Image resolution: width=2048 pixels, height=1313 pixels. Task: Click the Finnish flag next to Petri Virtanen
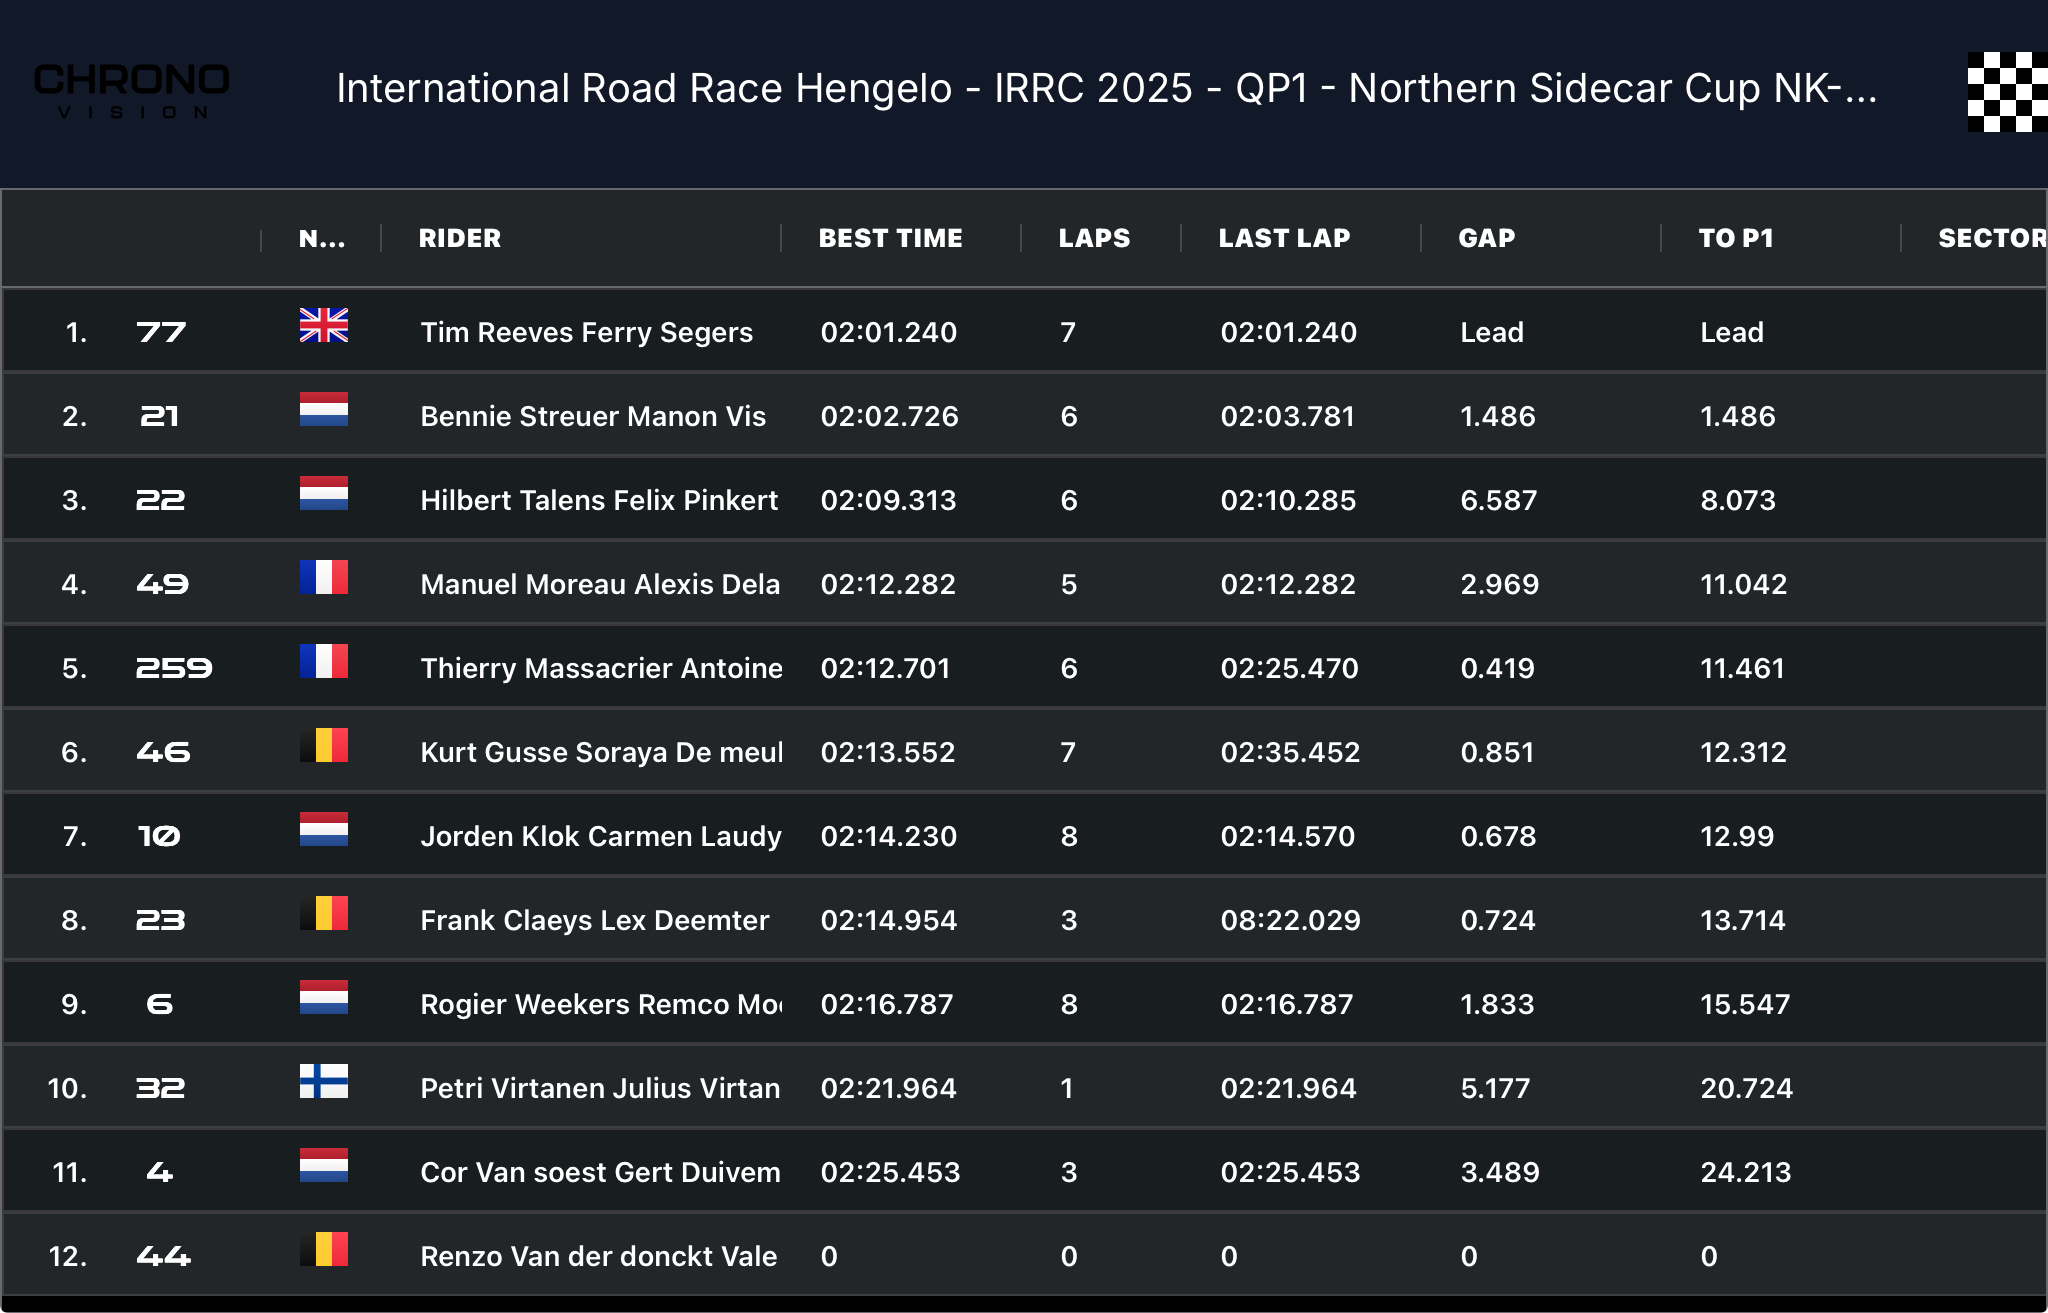point(323,1082)
